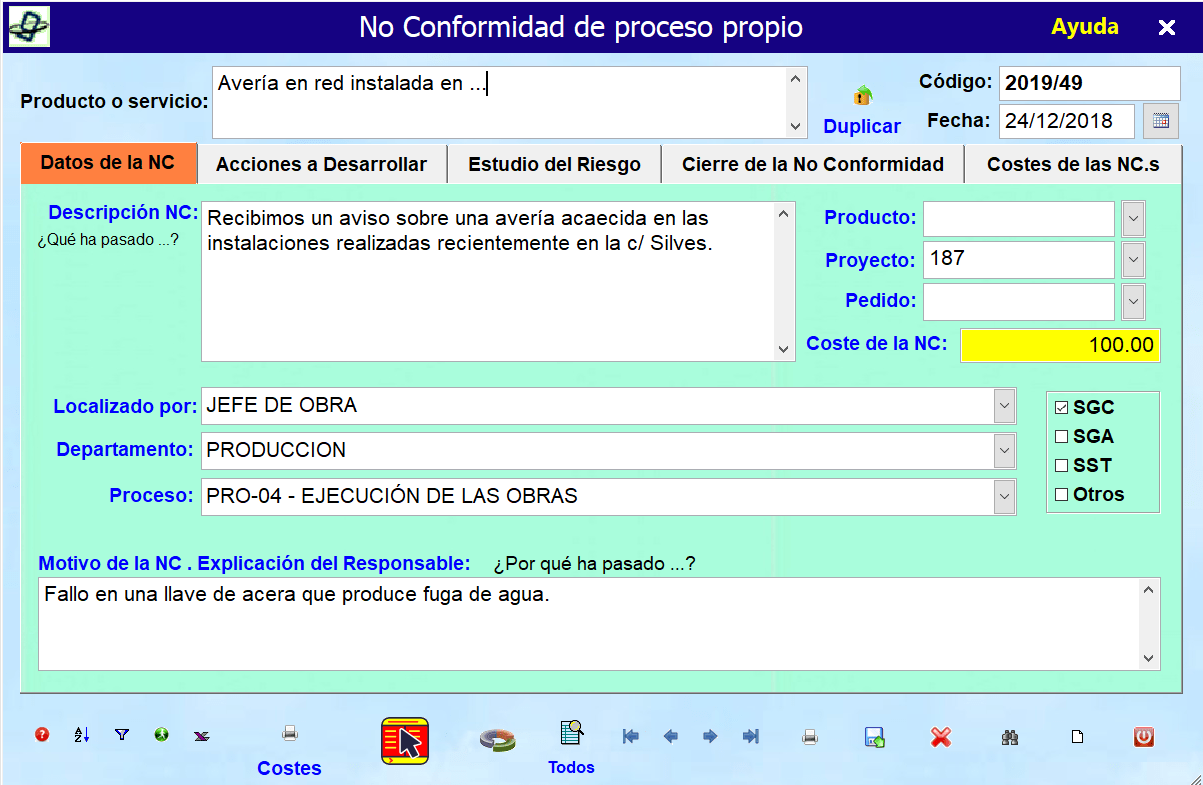Switch to Datos de la NC tab

click(108, 163)
